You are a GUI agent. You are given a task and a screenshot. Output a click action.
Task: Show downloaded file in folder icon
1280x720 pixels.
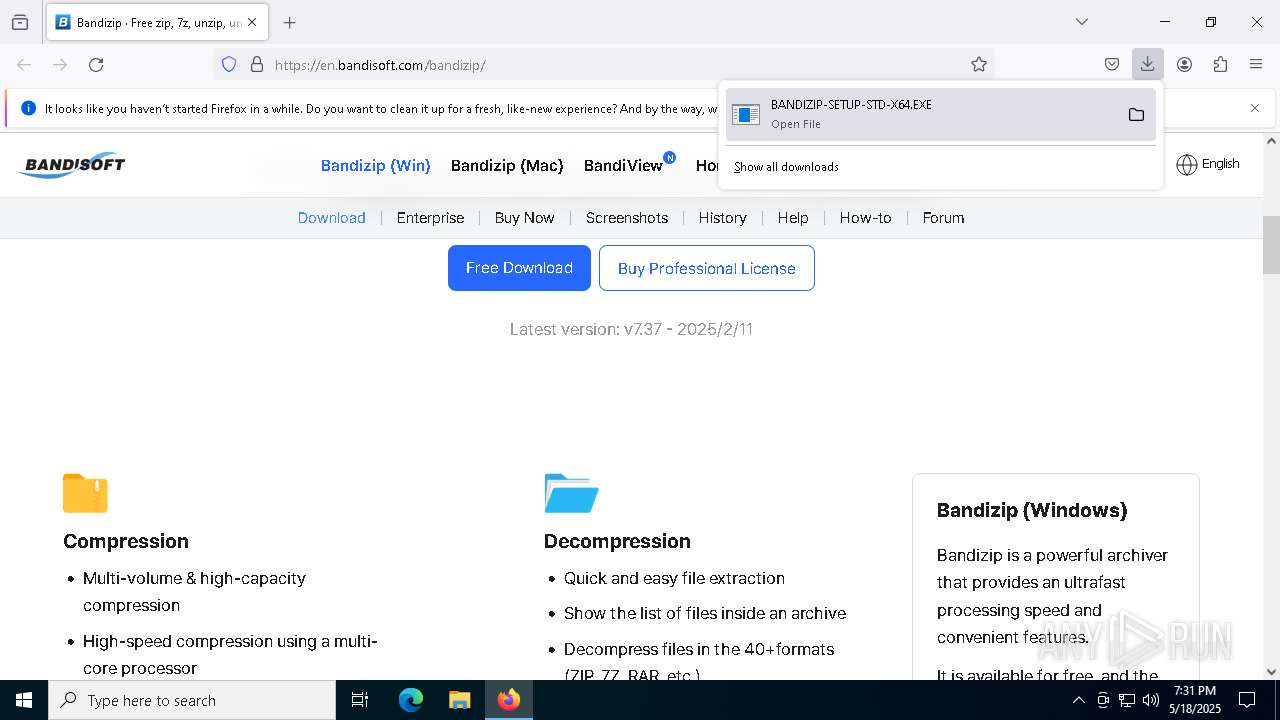(x=1136, y=114)
